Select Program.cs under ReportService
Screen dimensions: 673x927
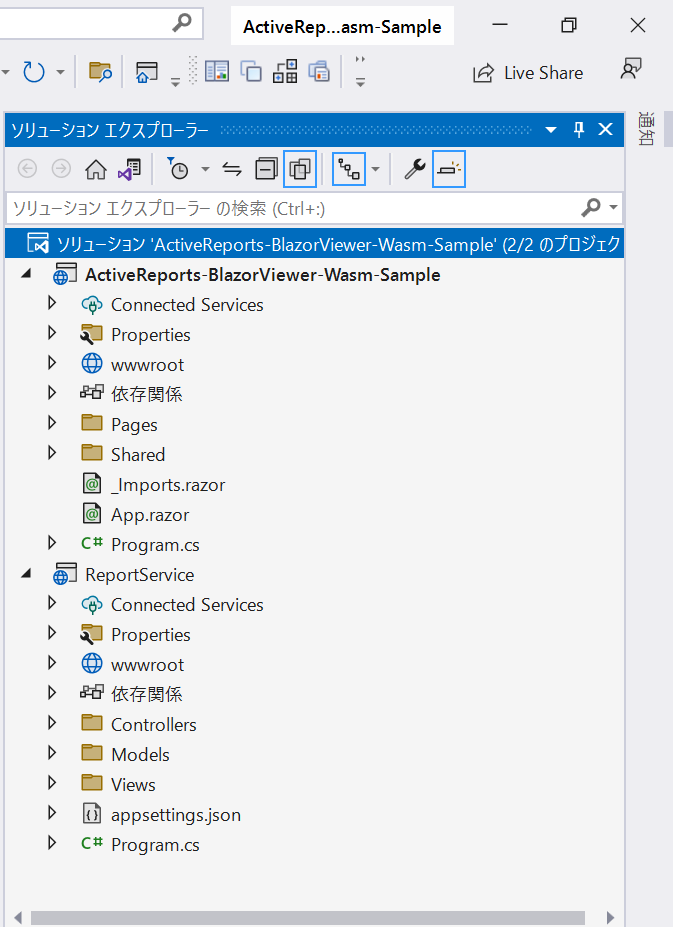point(155,845)
